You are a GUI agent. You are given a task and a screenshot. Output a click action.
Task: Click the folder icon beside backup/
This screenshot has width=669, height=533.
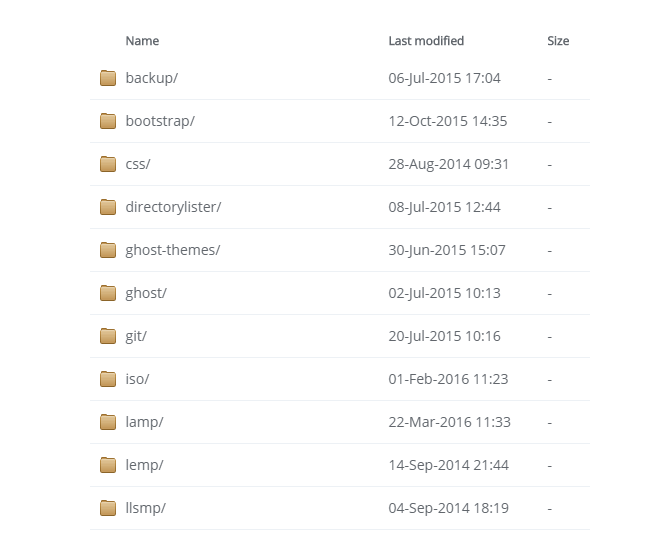pos(108,78)
